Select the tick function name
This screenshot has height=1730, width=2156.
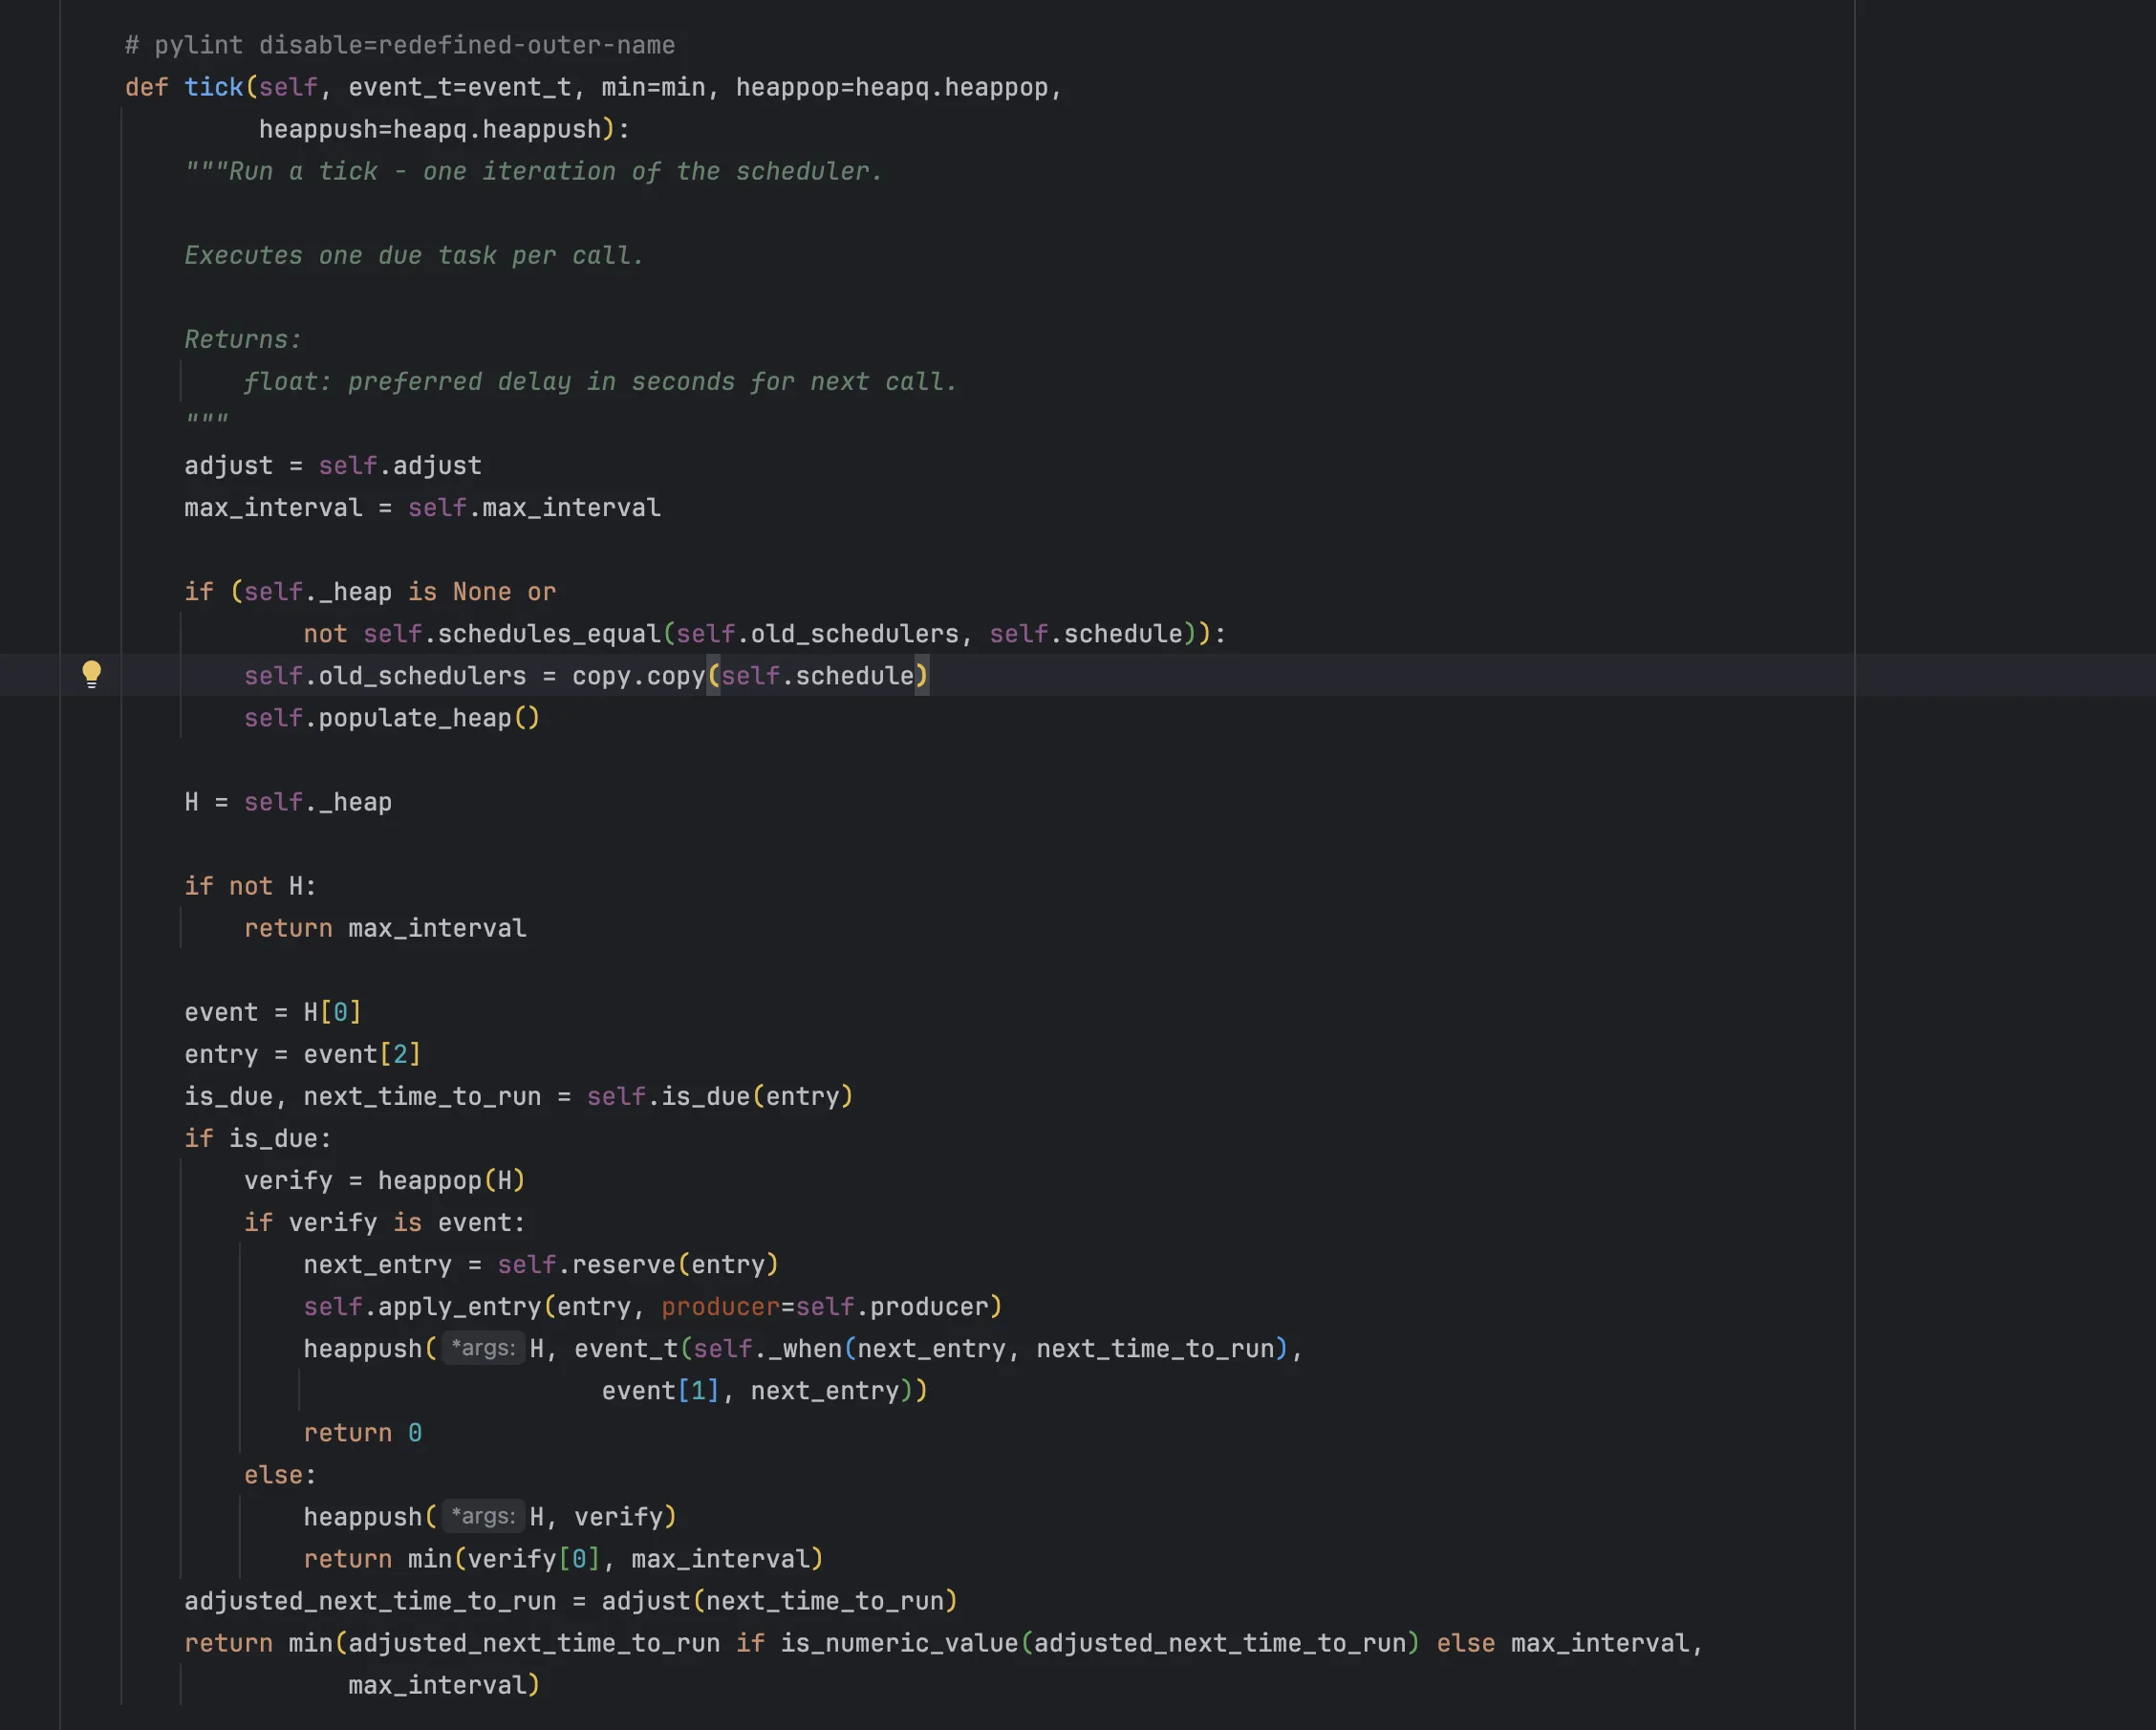click(x=213, y=87)
